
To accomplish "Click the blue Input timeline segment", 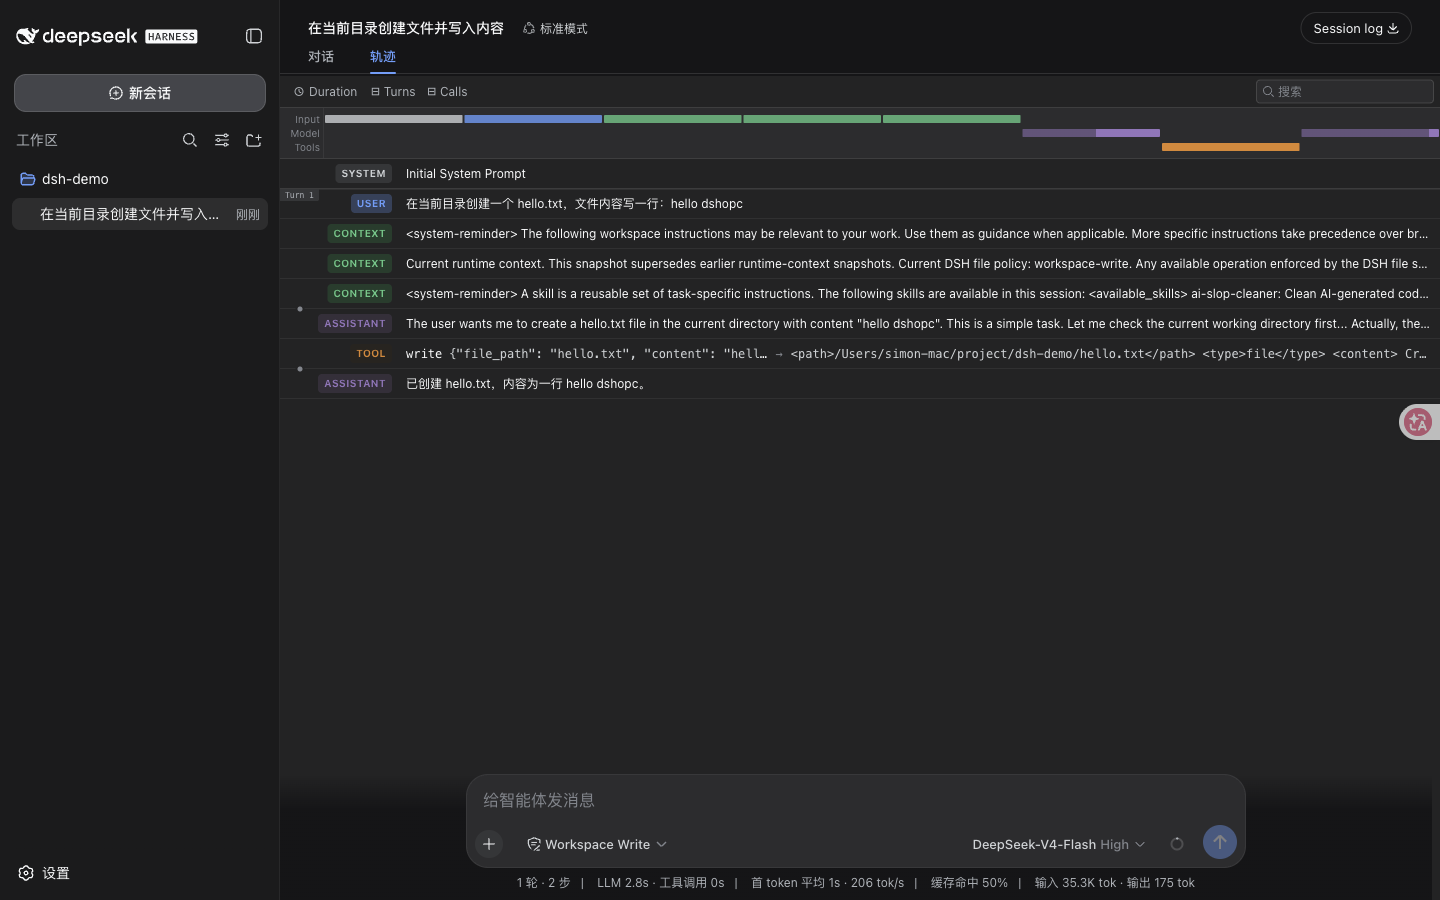I will click(x=533, y=119).
